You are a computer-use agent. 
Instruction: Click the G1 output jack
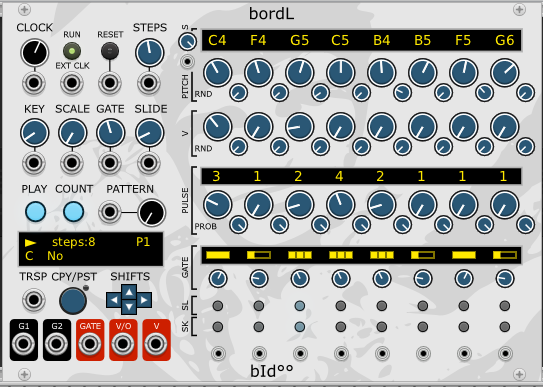coord(24,344)
